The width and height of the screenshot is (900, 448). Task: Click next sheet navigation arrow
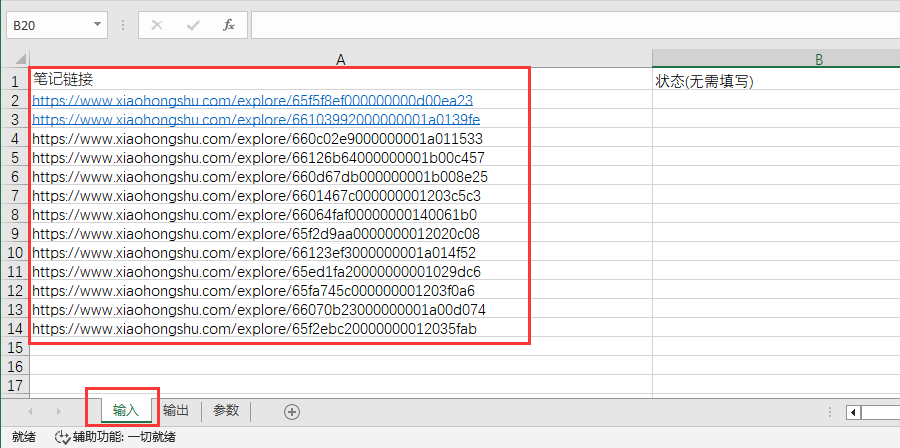pyautogui.click(x=59, y=411)
